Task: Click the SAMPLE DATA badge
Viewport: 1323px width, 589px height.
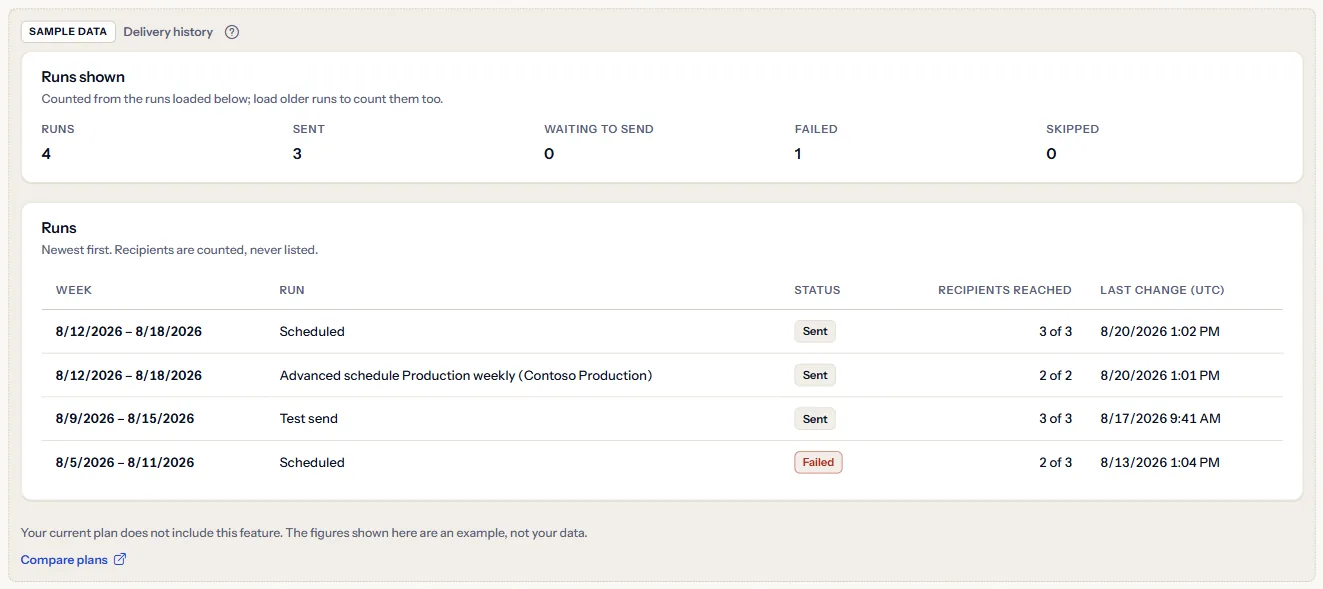Action: click(x=68, y=32)
